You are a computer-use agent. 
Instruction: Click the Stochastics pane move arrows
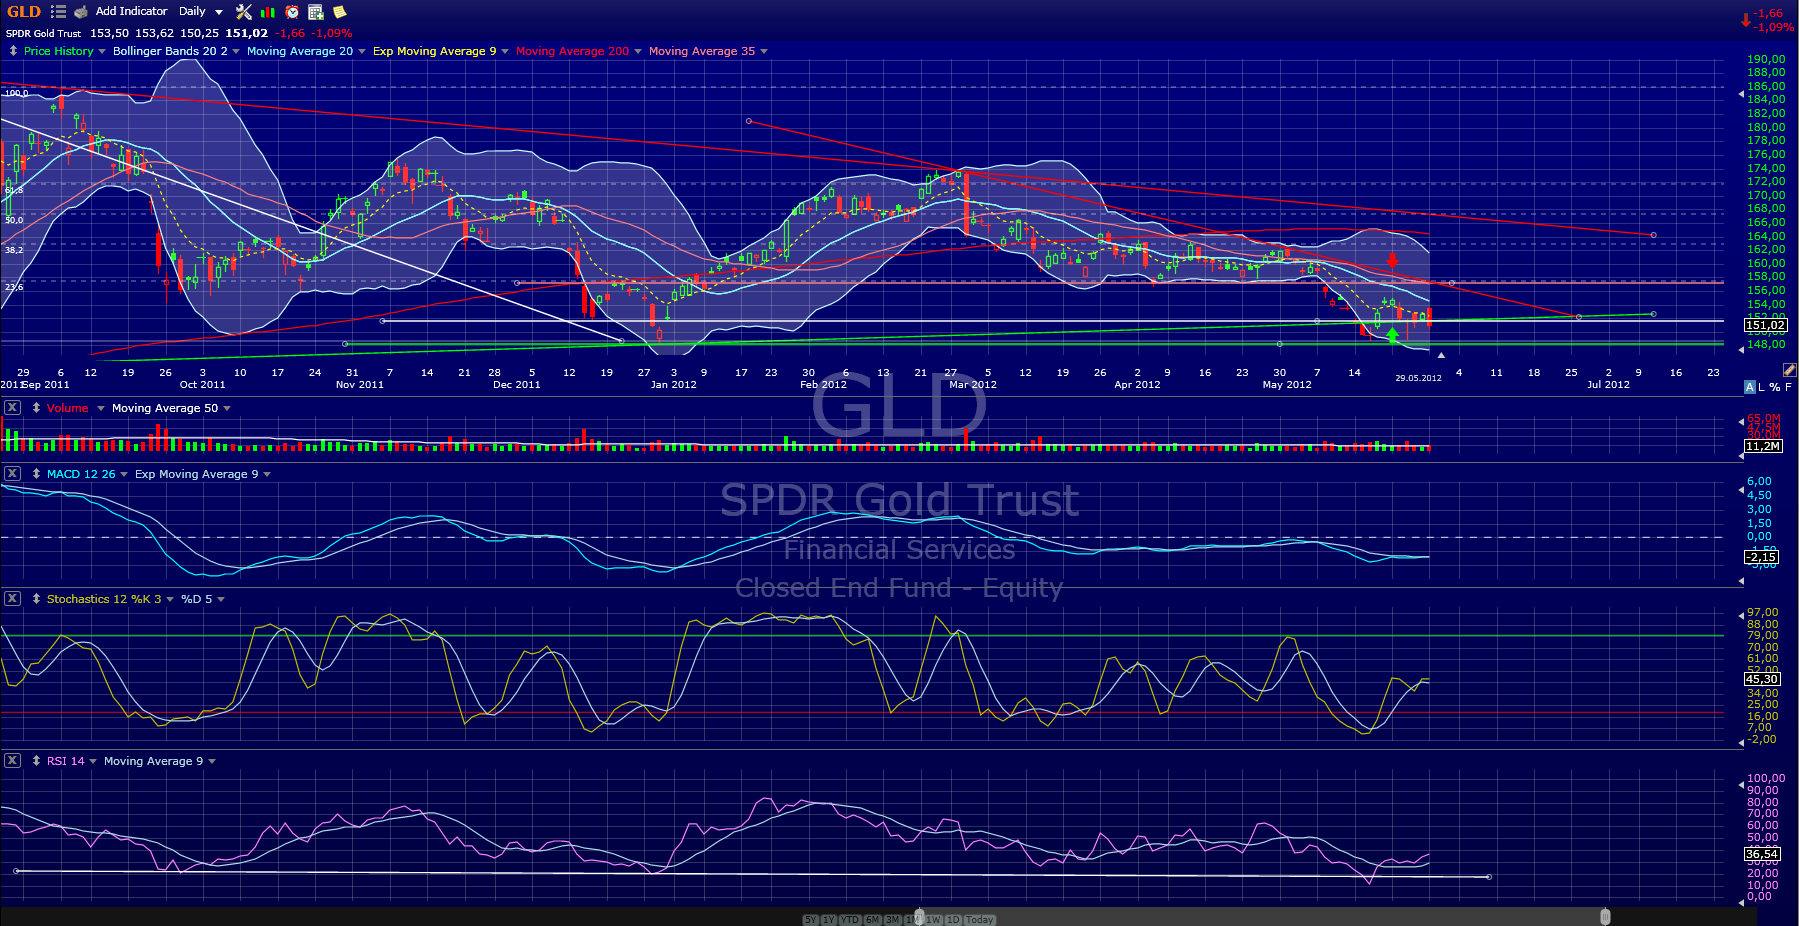[36, 599]
